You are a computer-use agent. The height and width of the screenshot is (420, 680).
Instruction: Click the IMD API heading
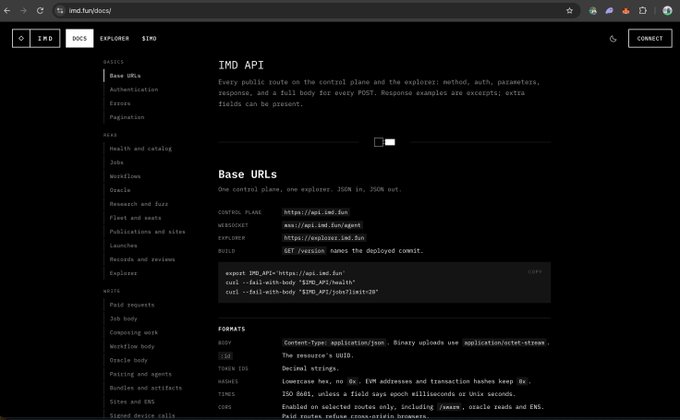(x=241, y=65)
